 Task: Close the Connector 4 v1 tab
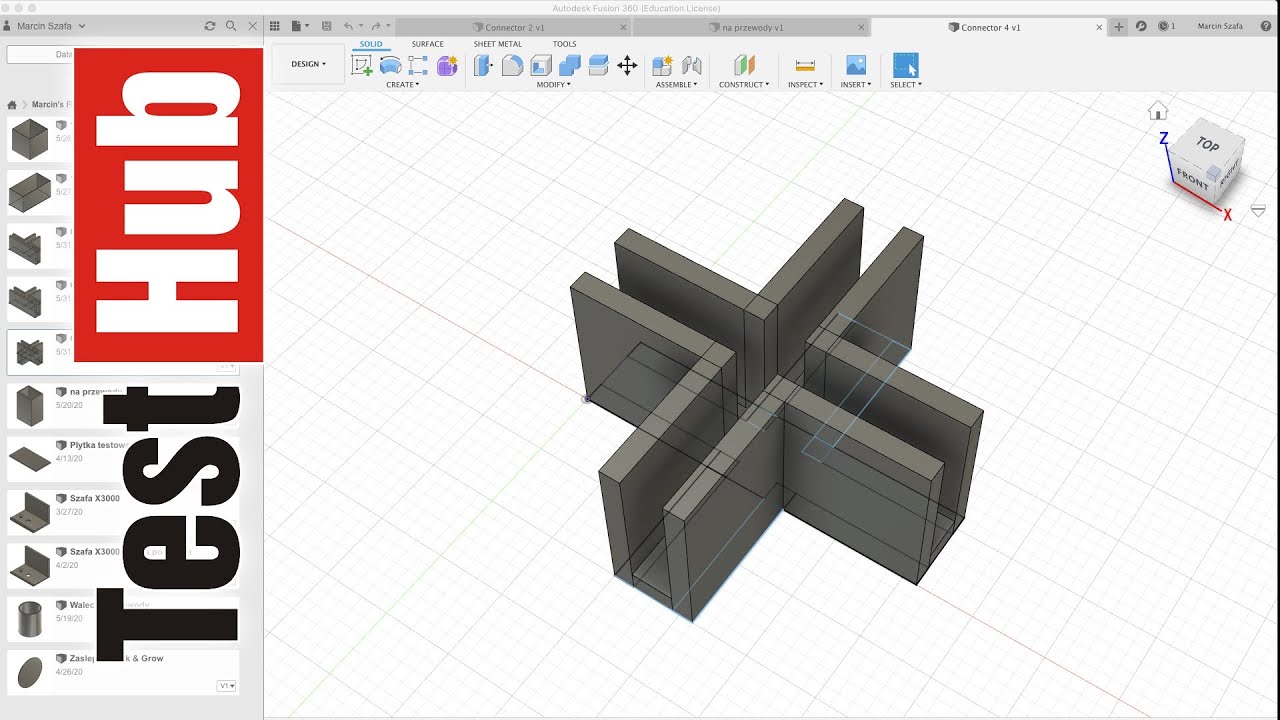pyautogui.click(x=1099, y=27)
